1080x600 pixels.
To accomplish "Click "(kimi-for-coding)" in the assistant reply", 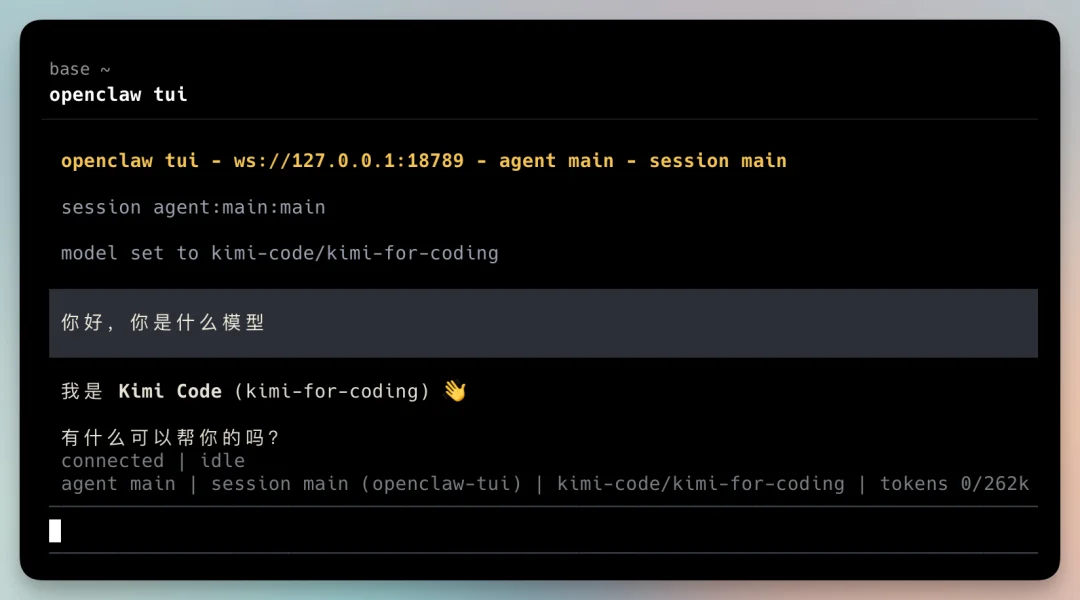I will pyautogui.click(x=332, y=391).
